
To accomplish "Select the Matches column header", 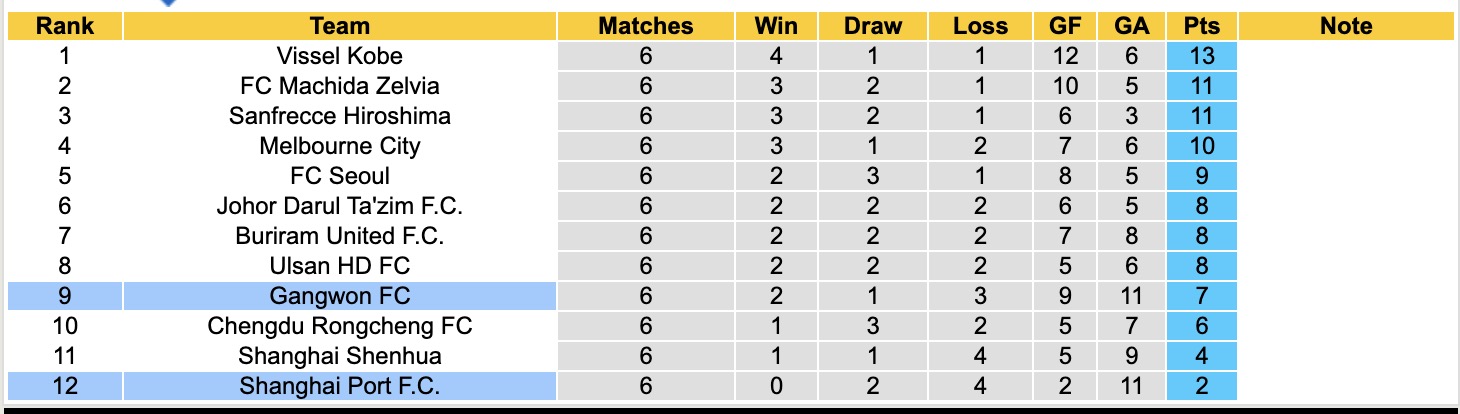I will pyautogui.click(x=645, y=26).
